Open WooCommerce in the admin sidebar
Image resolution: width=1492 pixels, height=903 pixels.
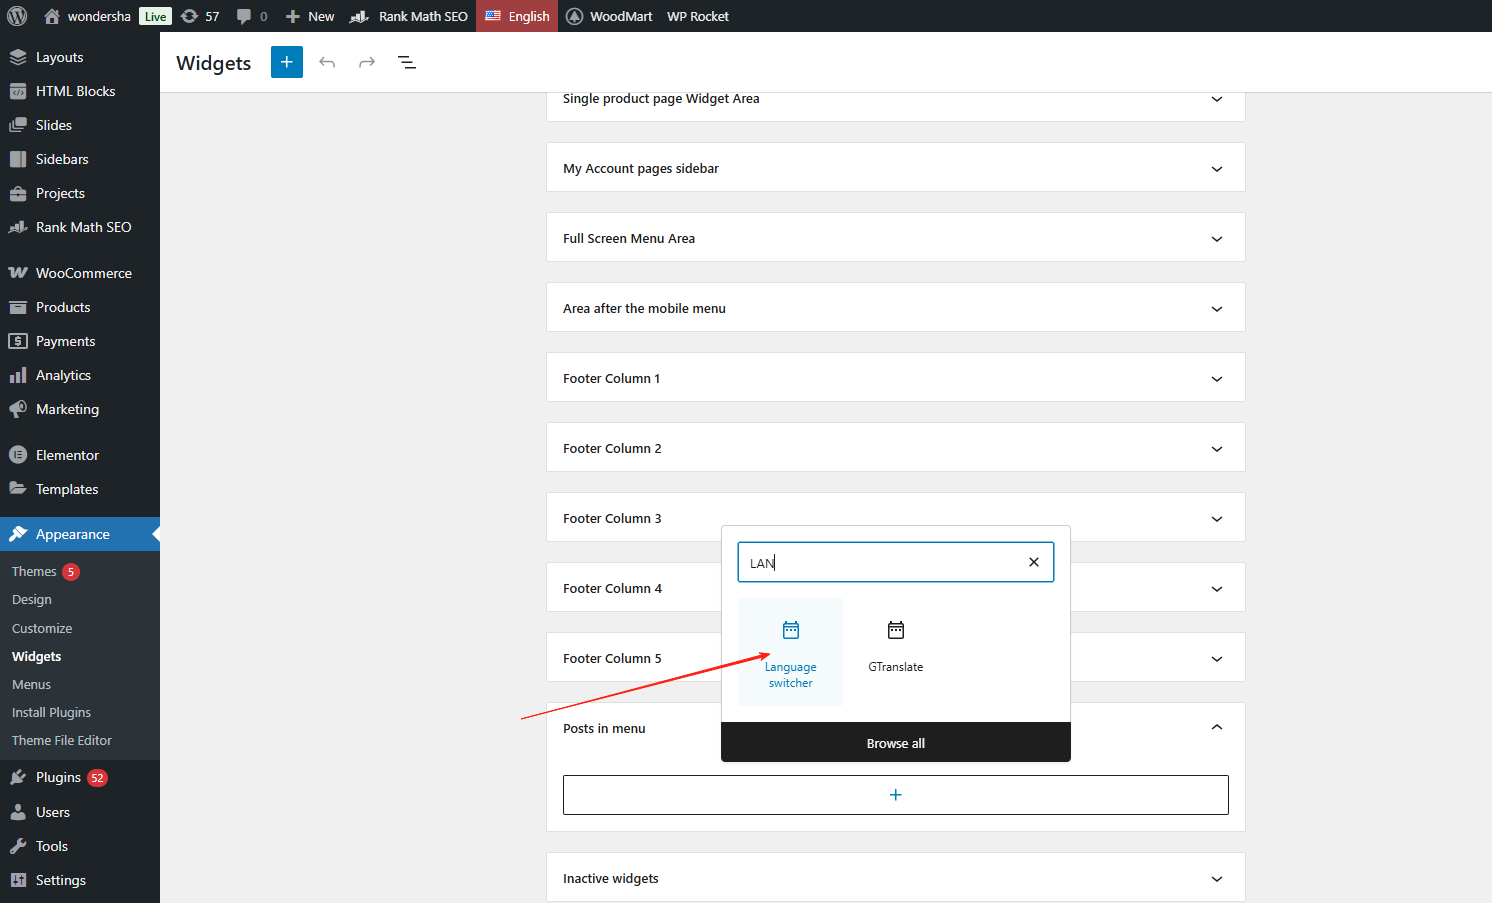pyautogui.click(x=83, y=273)
